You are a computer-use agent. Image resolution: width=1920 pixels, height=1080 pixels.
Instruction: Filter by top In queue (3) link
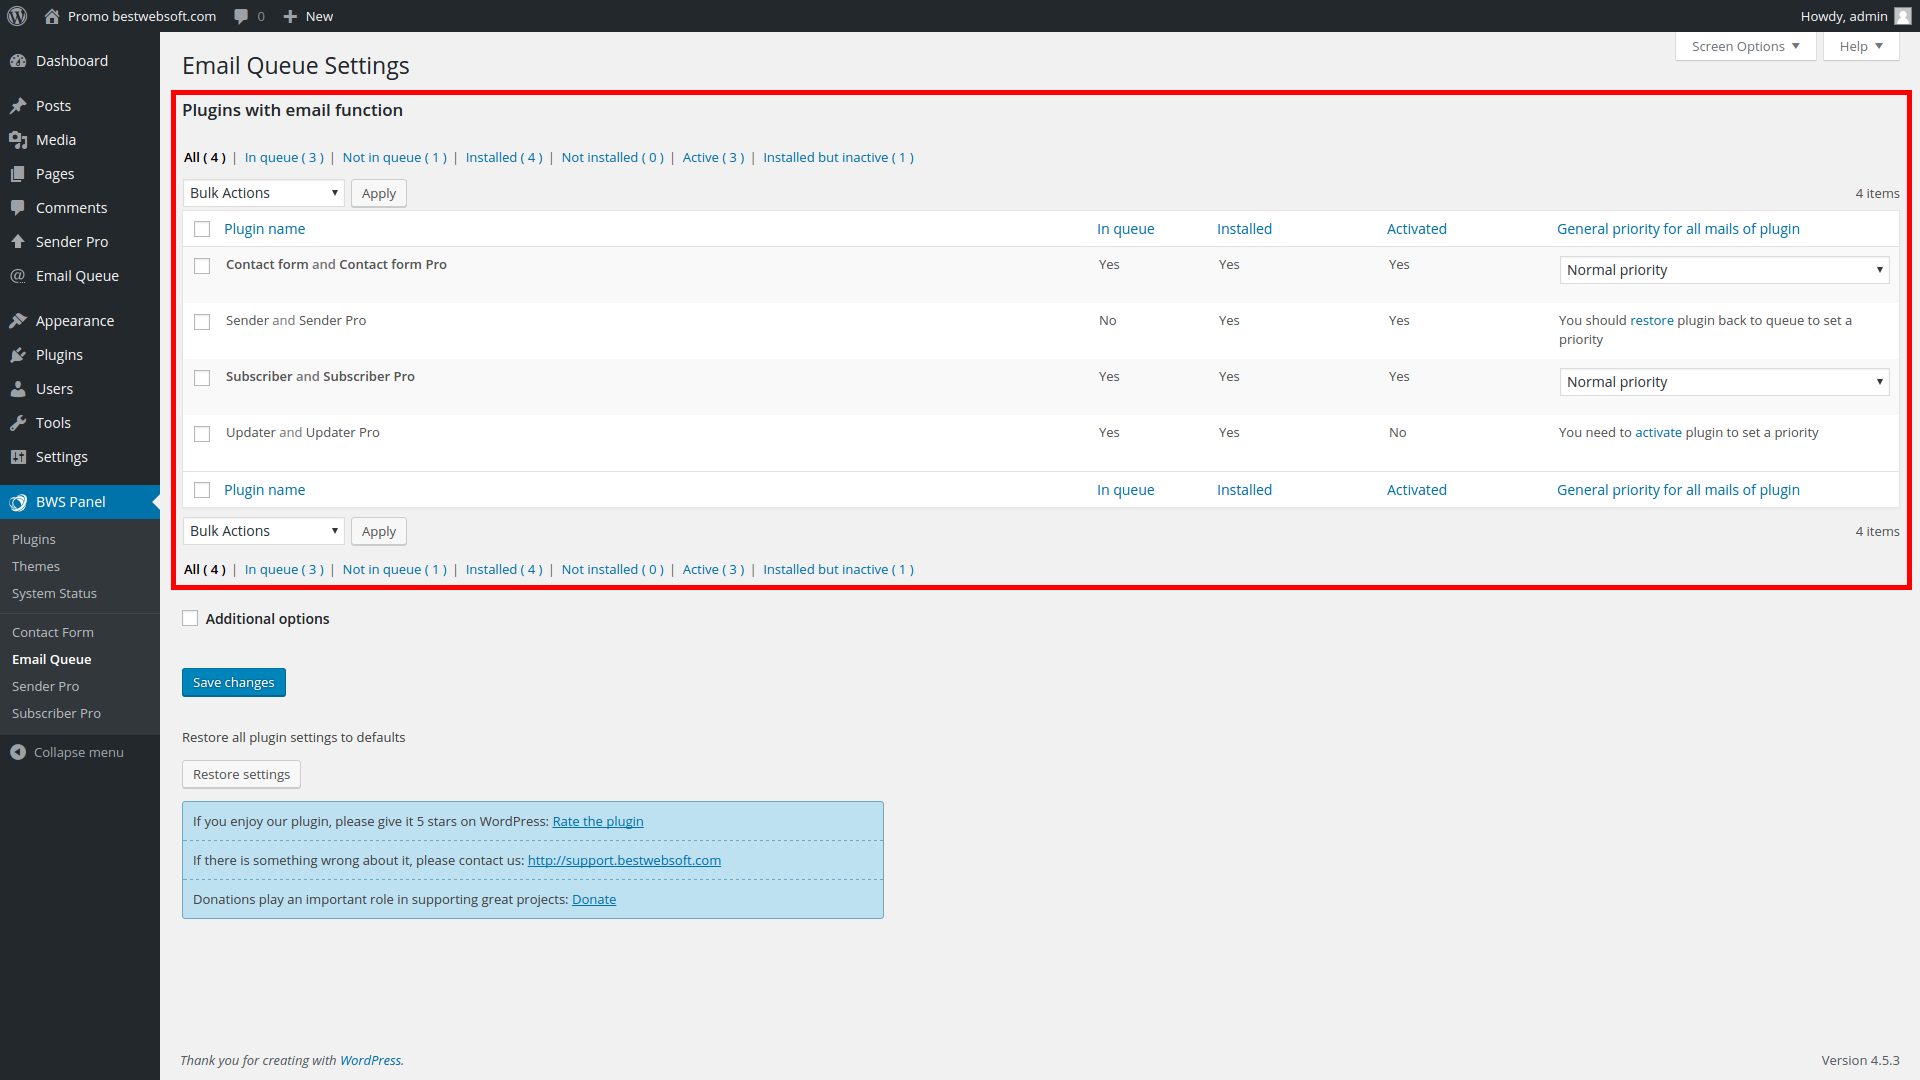(284, 157)
